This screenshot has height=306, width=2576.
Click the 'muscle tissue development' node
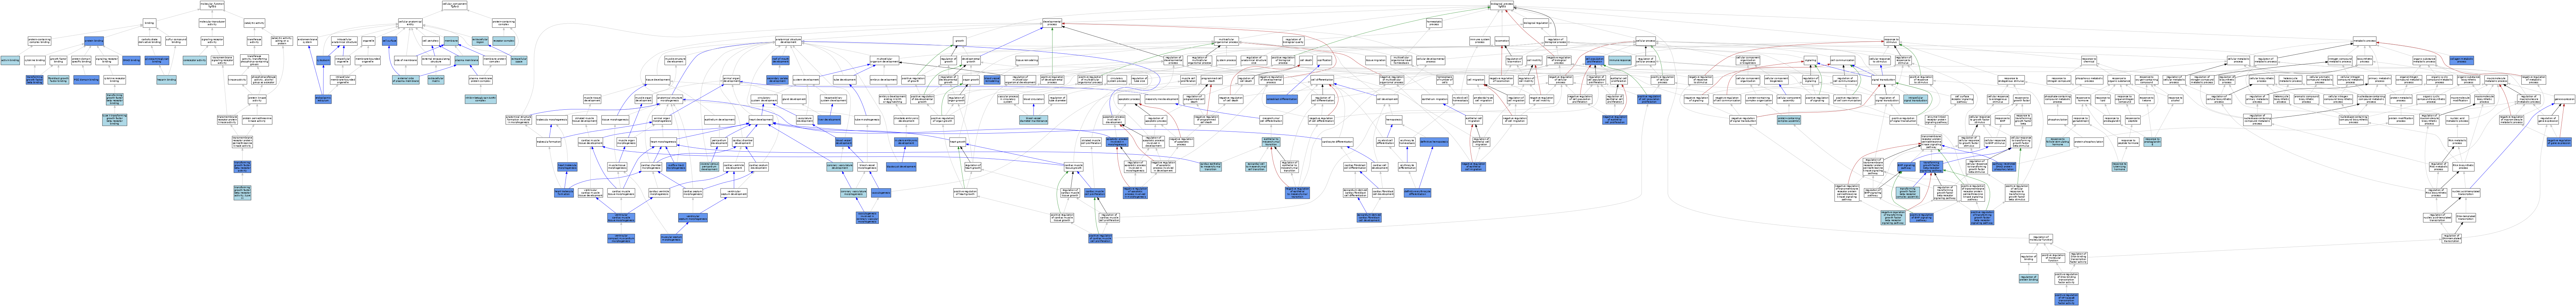pyautogui.click(x=592, y=99)
